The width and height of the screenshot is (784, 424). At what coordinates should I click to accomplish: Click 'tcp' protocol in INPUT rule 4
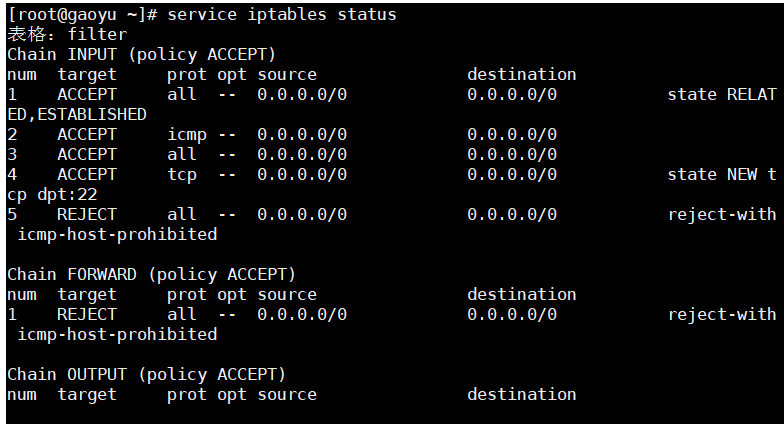pyautogui.click(x=182, y=175)
